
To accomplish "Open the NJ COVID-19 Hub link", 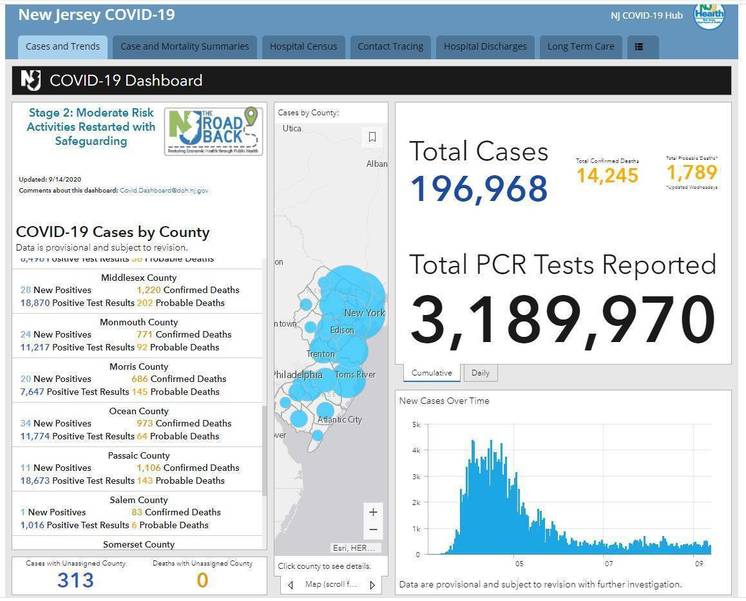I will pos(645,16).
